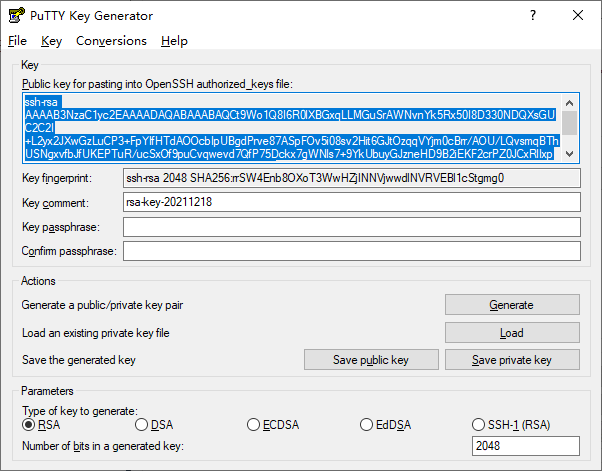Click the 'Confirm passphrase:' label
602x471 pixels.
[69, 251]
